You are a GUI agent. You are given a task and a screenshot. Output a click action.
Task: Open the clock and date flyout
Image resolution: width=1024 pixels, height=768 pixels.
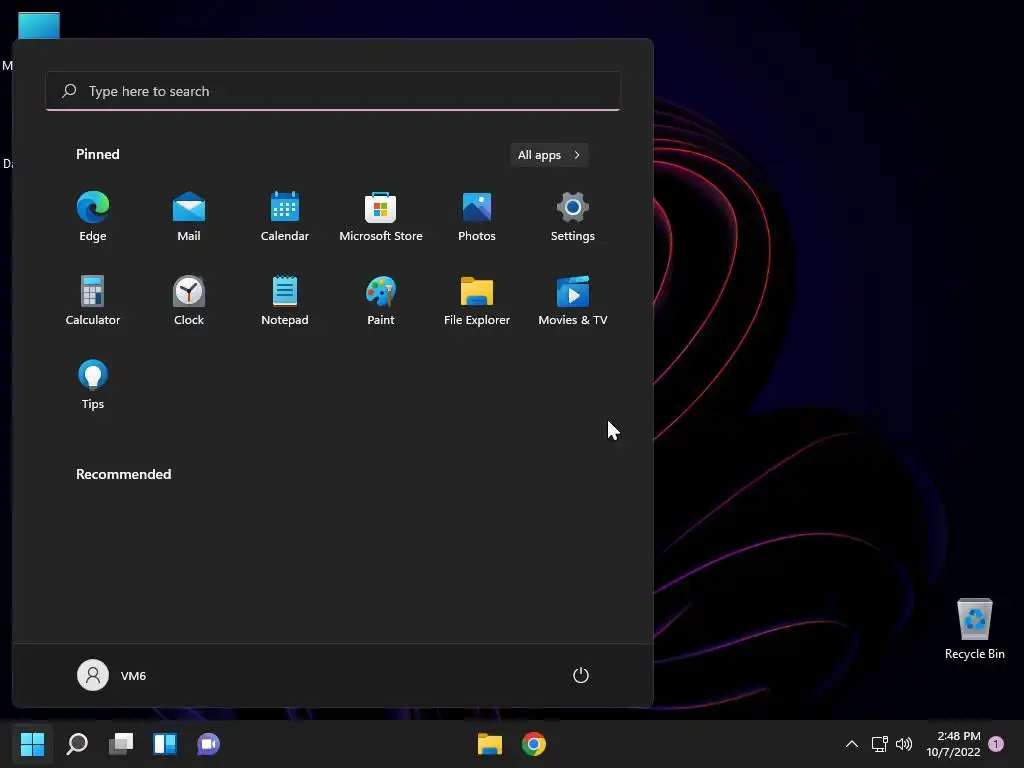click(x=953, y=744)
